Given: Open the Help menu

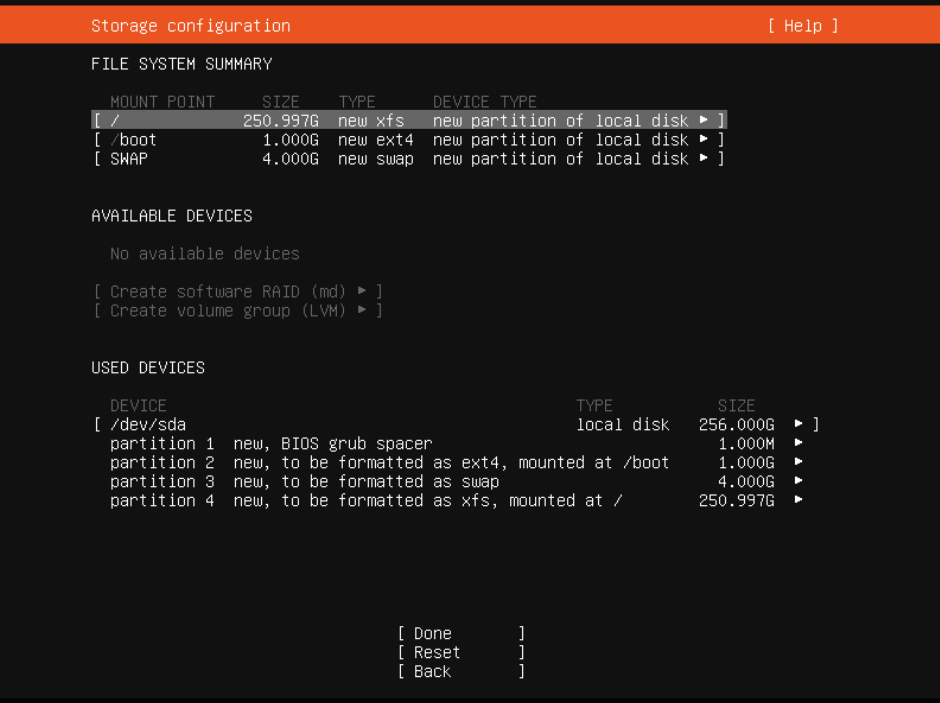Looking at the screenshot, I should 803,26.
